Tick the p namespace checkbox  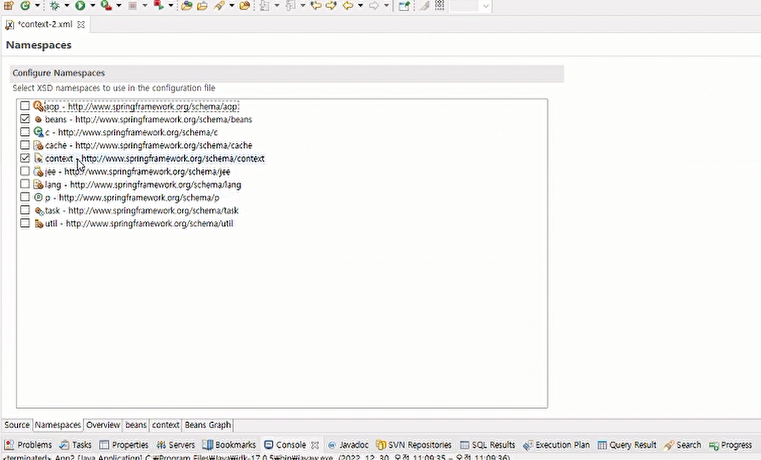pos(25,197)
